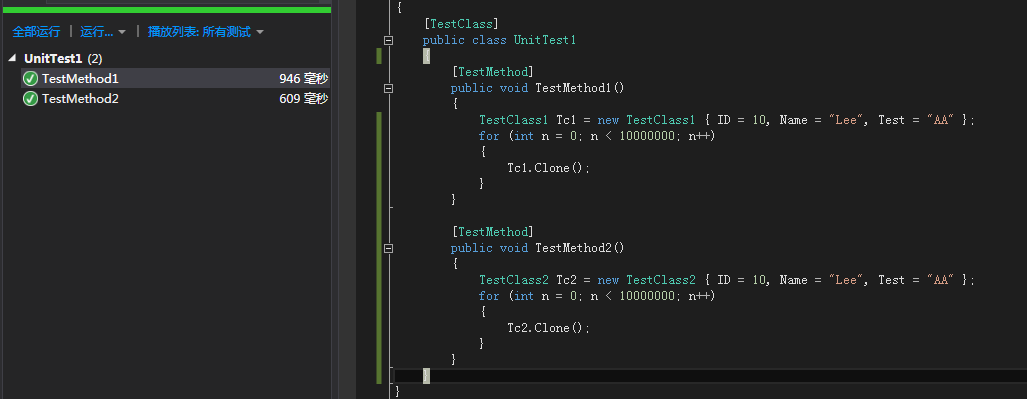Collapse the UnitTest1 group in the test list
This screenshot has height=399, width=1027.
(13, 58)
